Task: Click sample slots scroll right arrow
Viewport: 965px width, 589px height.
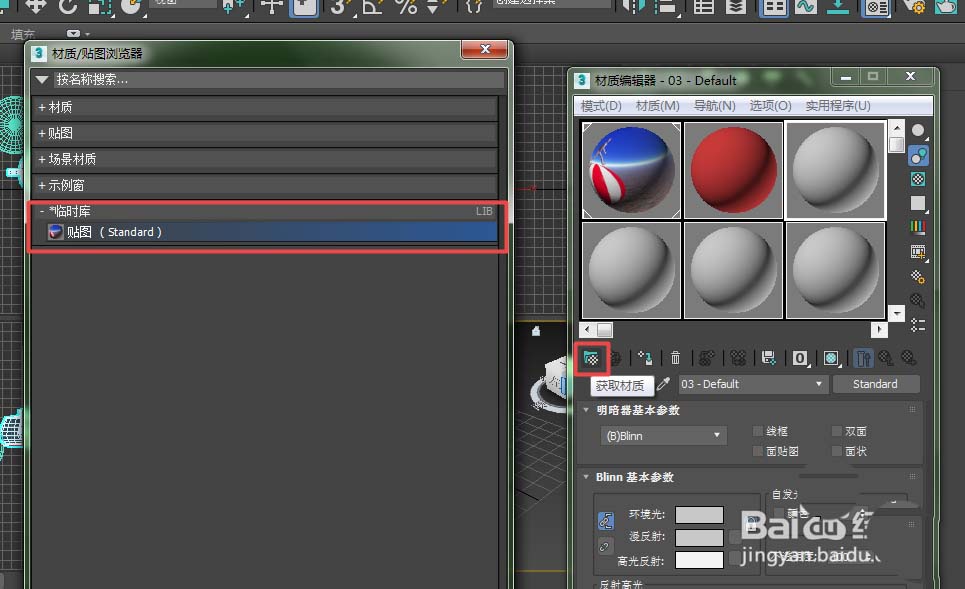Action: click(879, 330)
